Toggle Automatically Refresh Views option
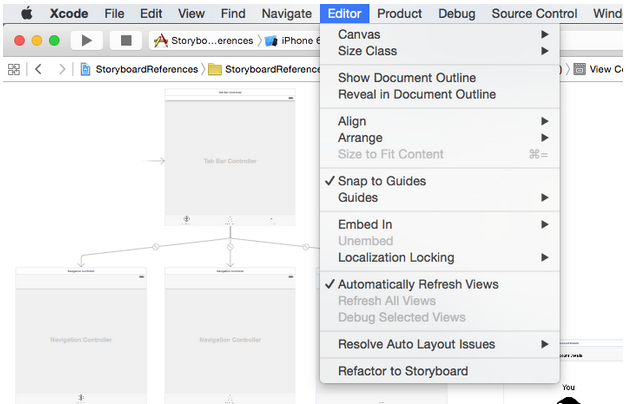The width and height of the screenshot is (637, 404). tap(417, 284)
